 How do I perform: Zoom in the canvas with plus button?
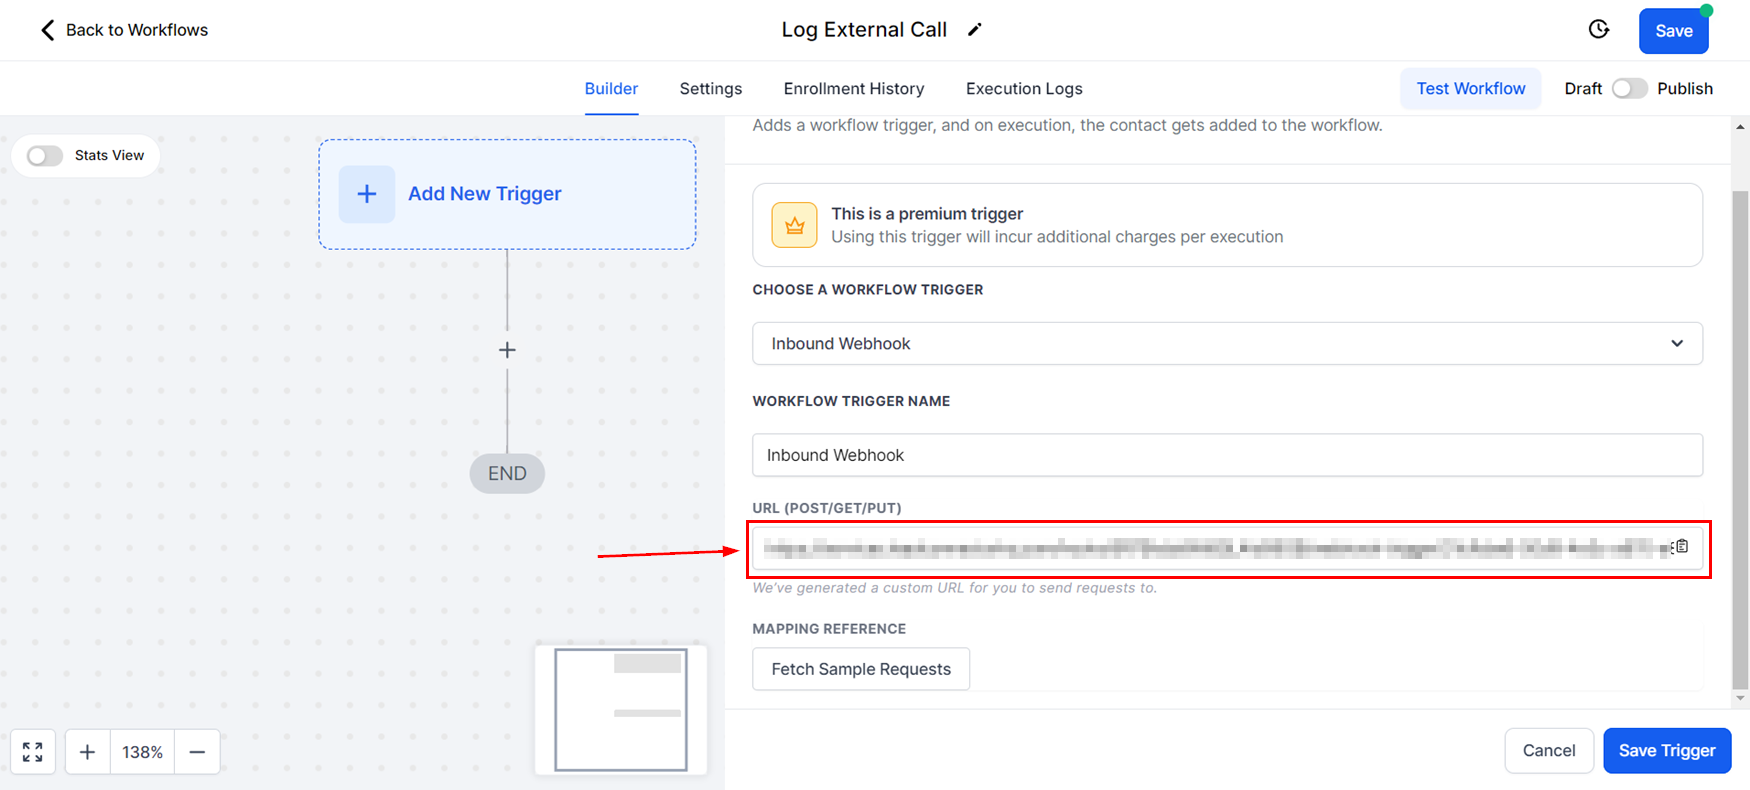88,752
